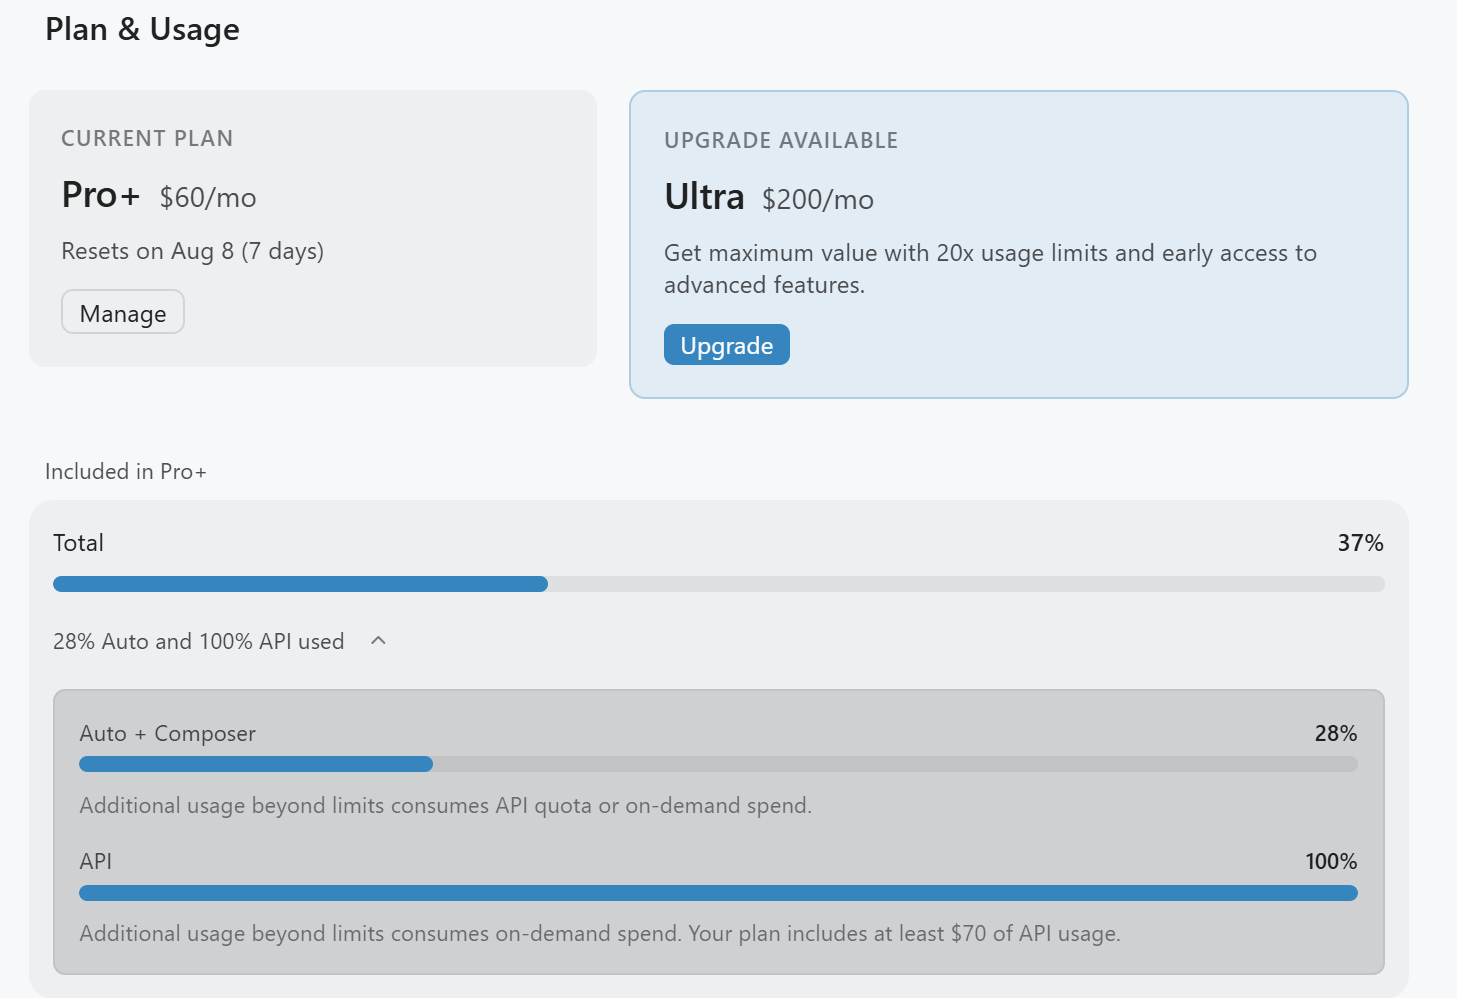Click the Ultra plan title
The height and width of the screenshot is (998, 1457).
[704, 197]
